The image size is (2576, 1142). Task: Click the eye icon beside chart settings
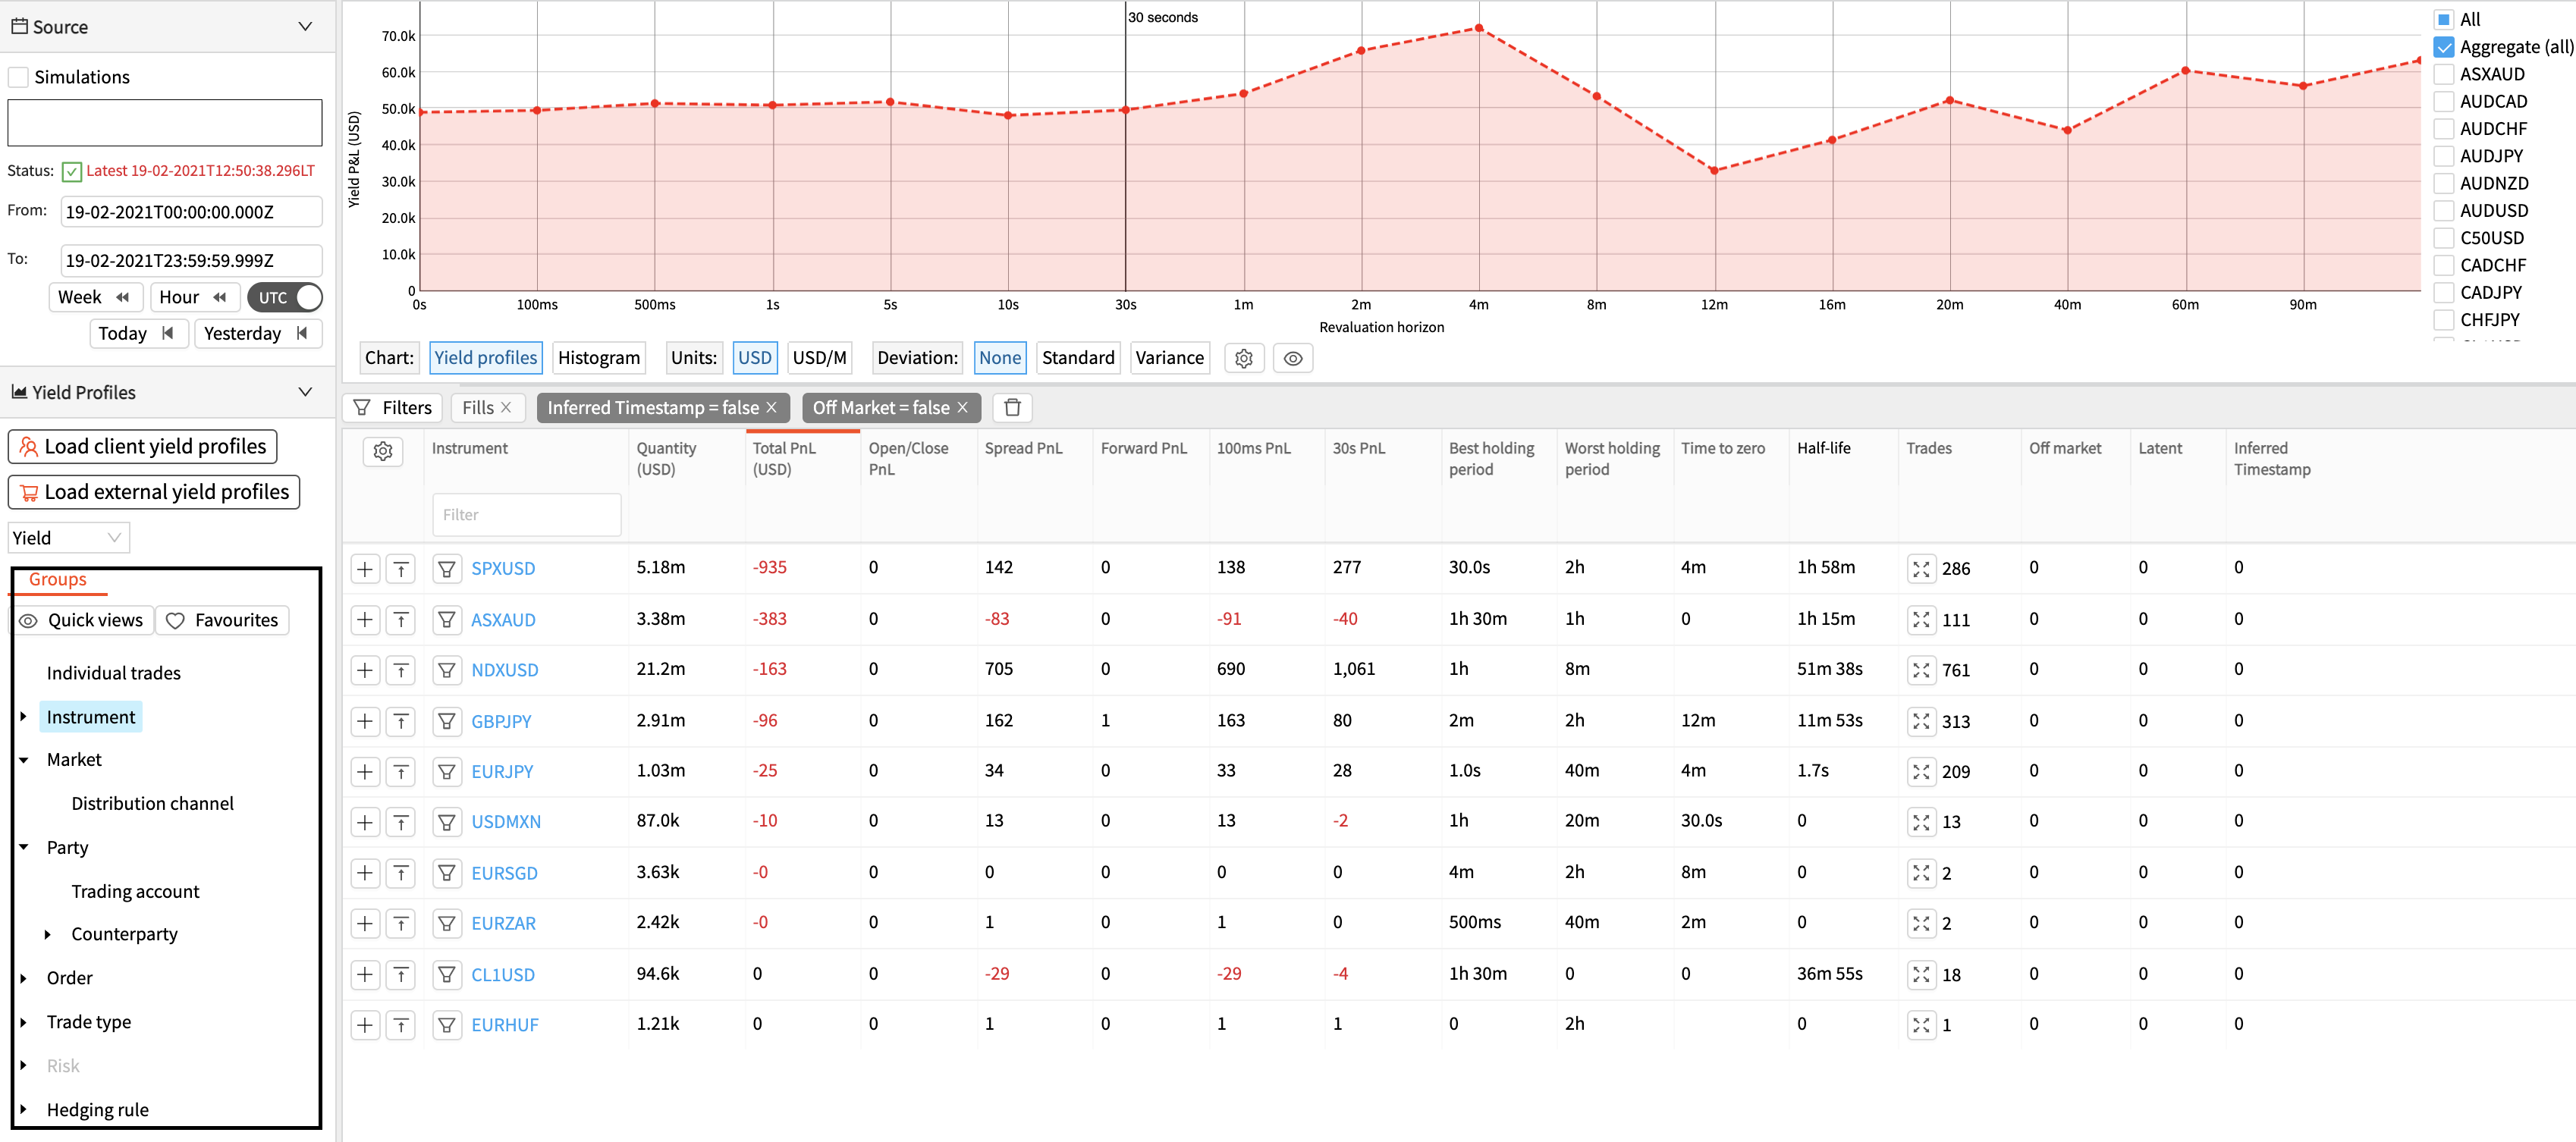[1292, 358]
